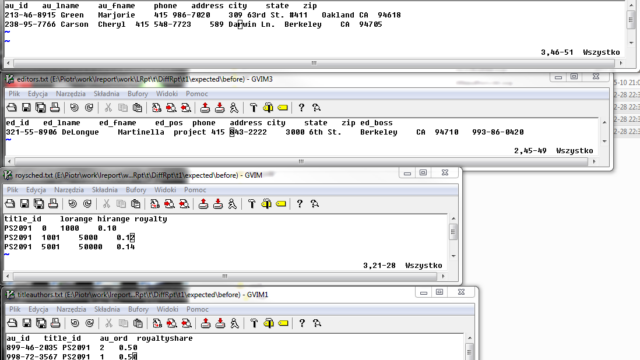Click Save icon in titleauthors.txt window toolbar
Screen dimensions: 640x360
27,323
